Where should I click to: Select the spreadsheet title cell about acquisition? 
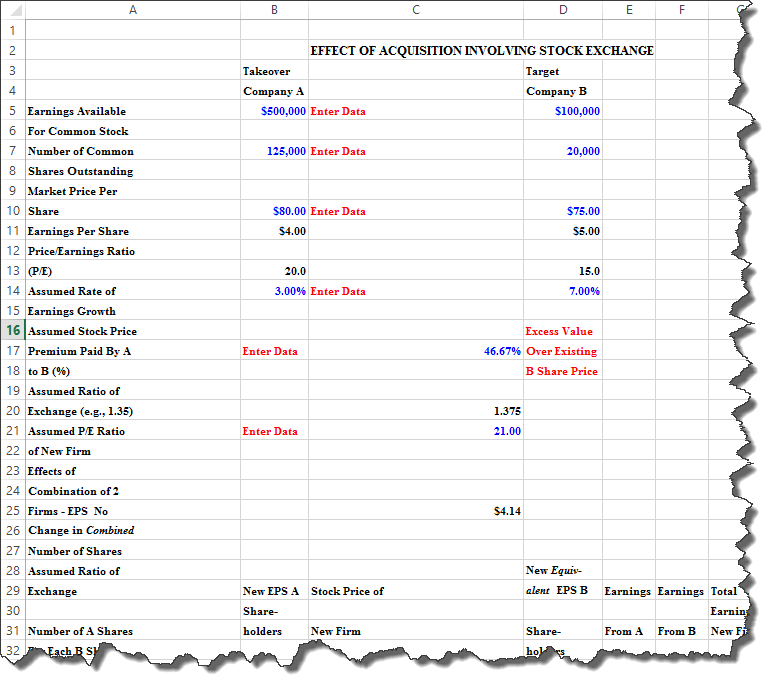482,51
